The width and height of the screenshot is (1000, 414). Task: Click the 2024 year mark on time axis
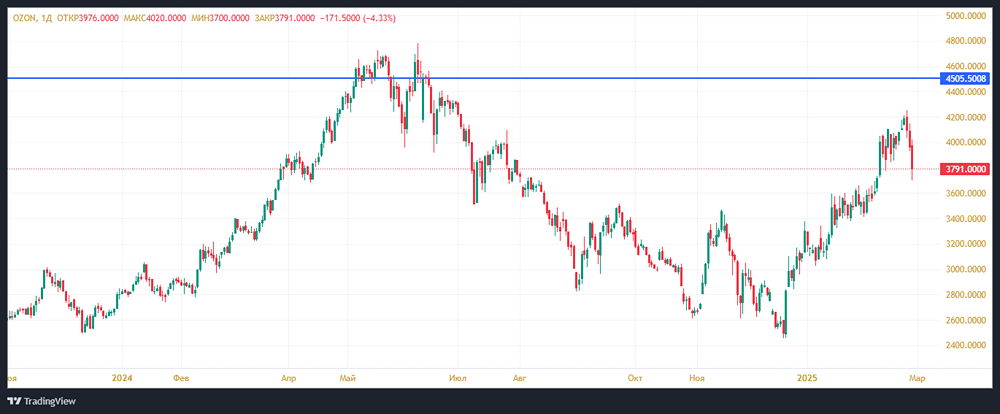point(123,379)
